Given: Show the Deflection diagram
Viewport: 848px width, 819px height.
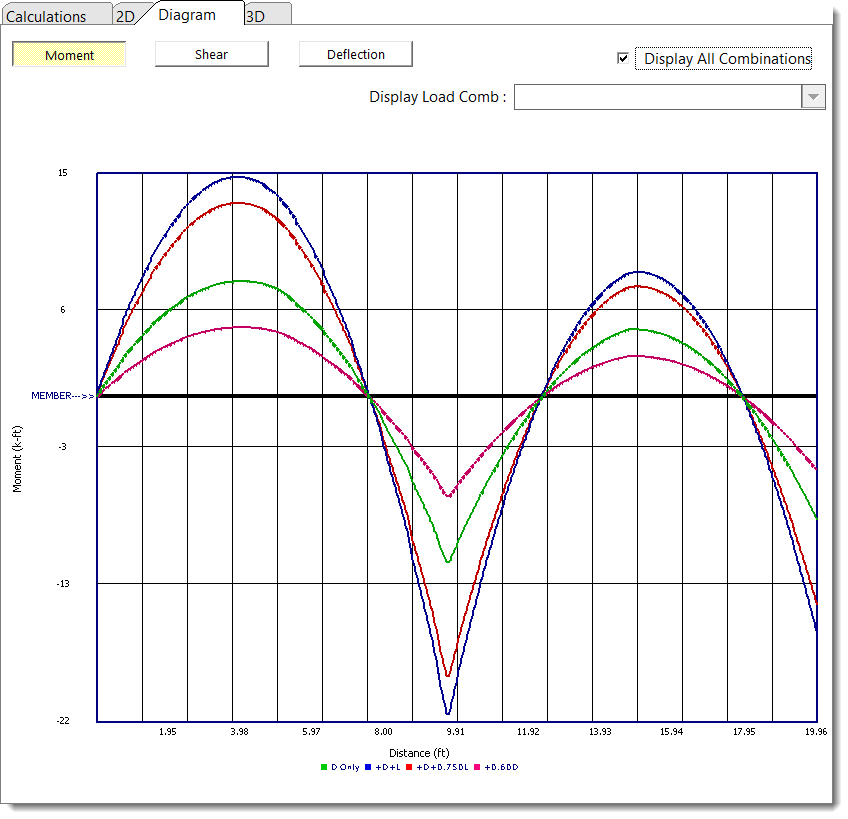Looking at the screenshot, I should click(355, 55).
